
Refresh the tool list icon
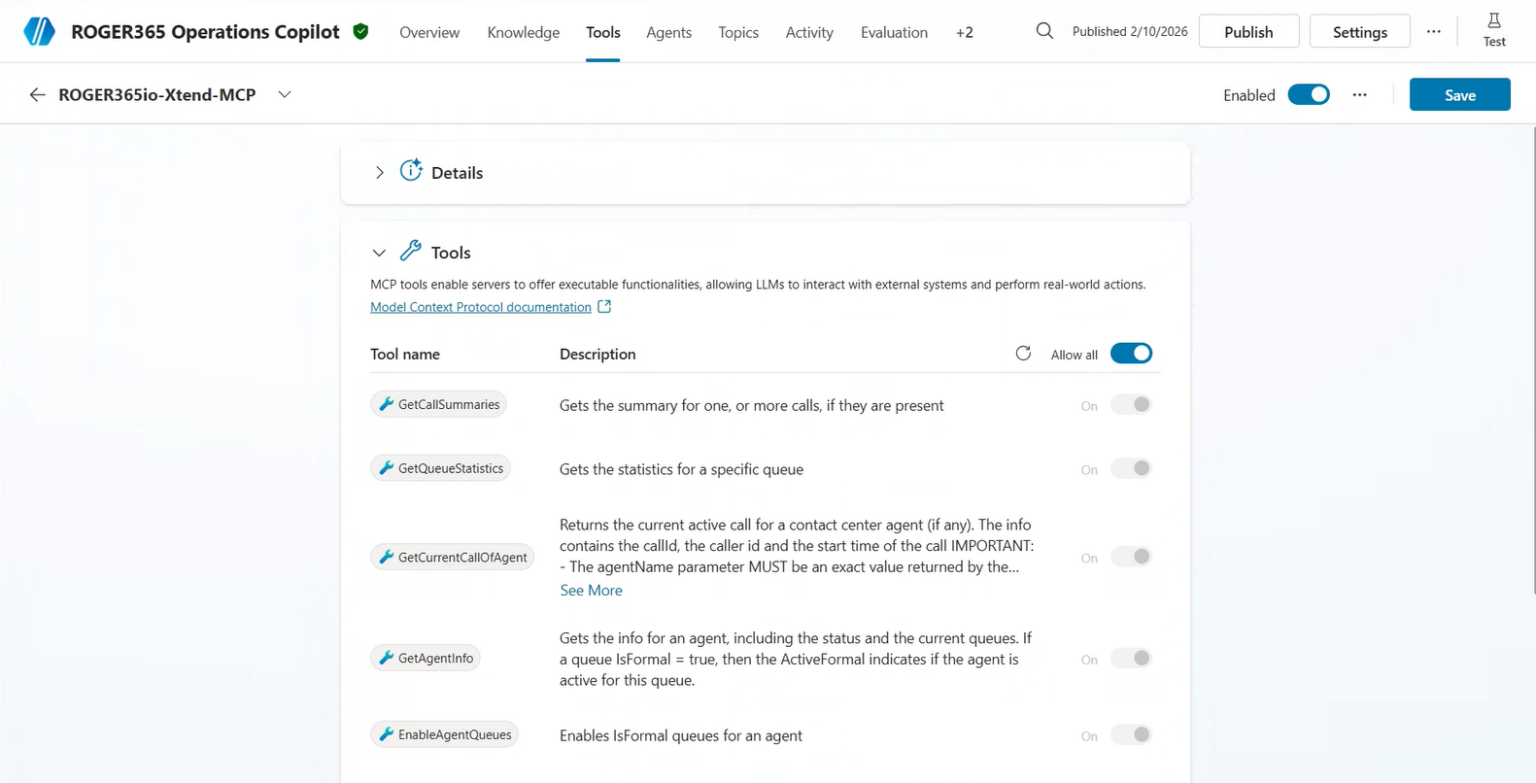point(1023,353)
